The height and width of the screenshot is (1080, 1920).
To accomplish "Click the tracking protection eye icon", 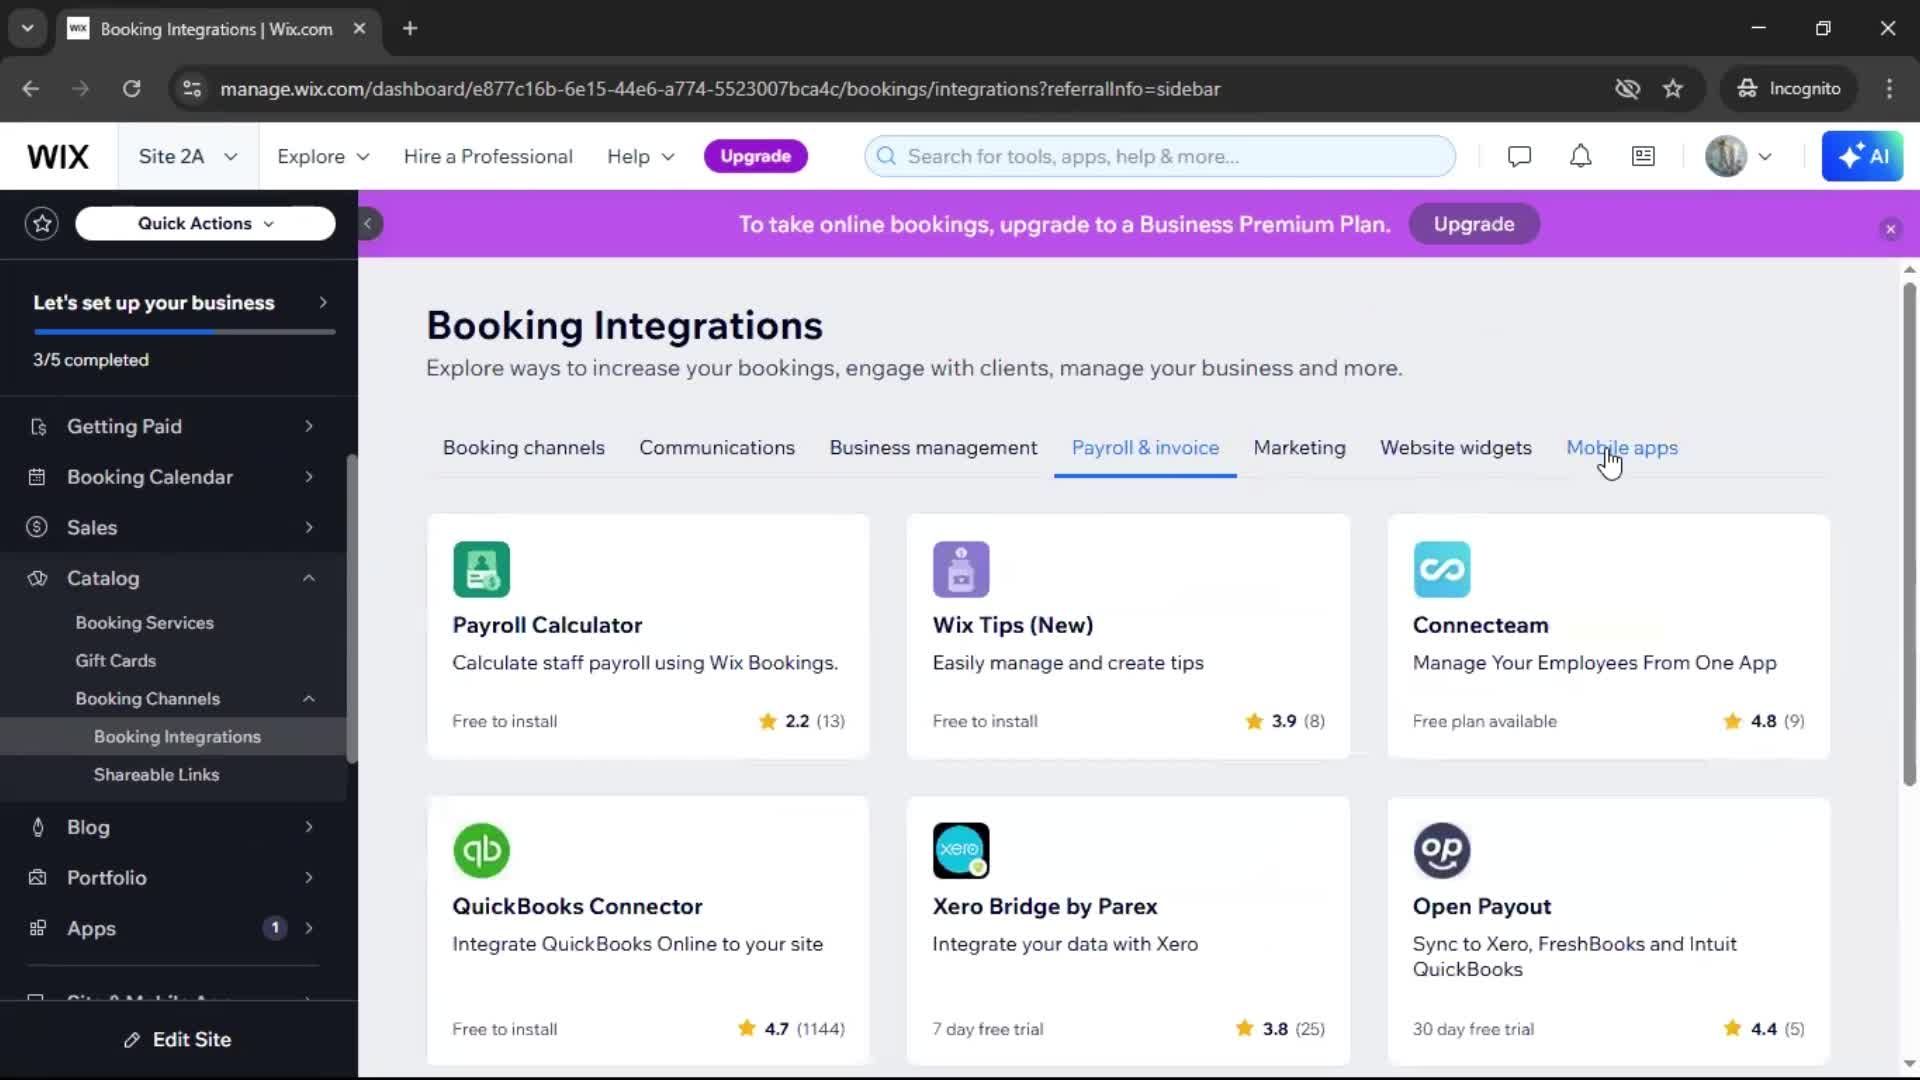I will (1627, 89).
